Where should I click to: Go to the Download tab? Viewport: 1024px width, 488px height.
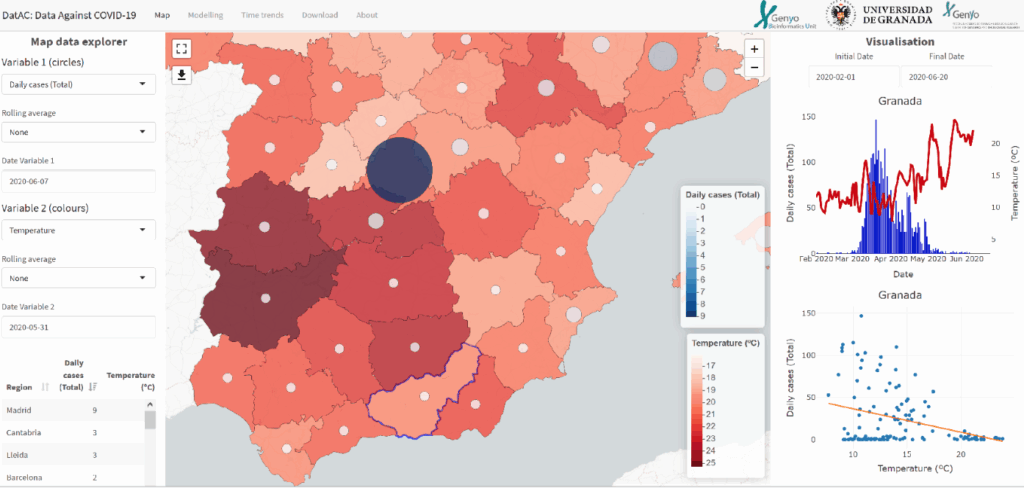tap(320, 15)
